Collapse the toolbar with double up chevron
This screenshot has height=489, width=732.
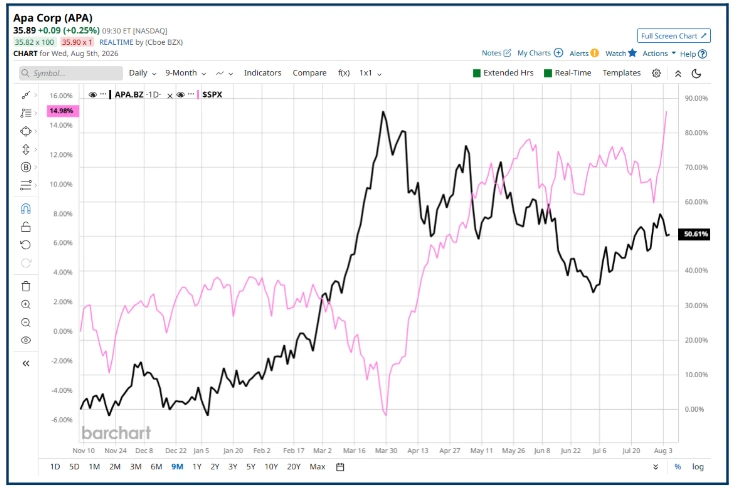coord(678,74)
